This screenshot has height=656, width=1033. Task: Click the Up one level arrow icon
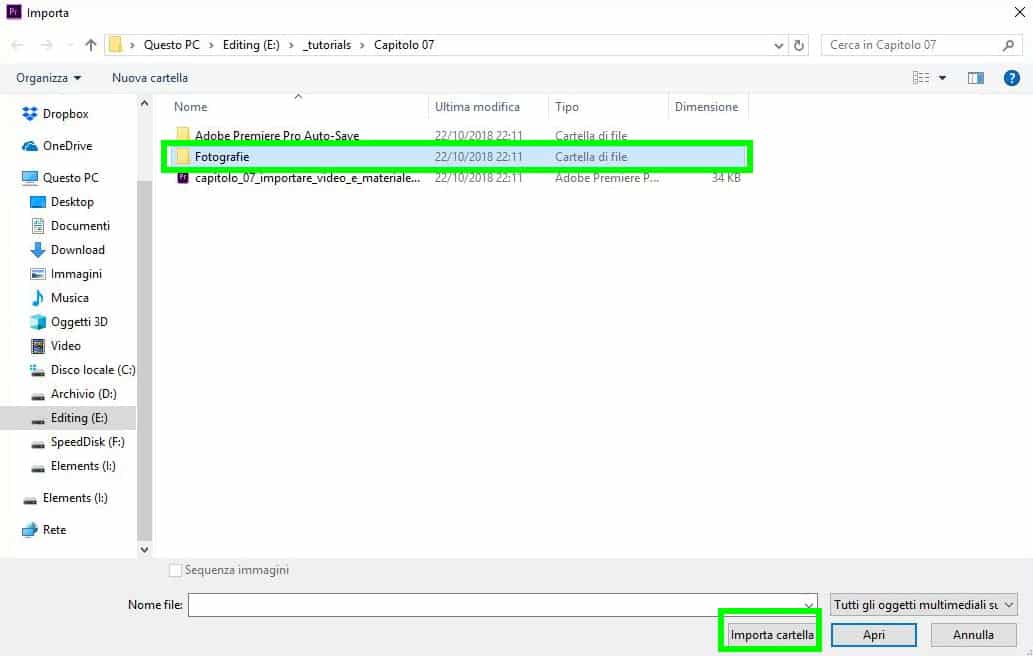[x=91, y=45]
